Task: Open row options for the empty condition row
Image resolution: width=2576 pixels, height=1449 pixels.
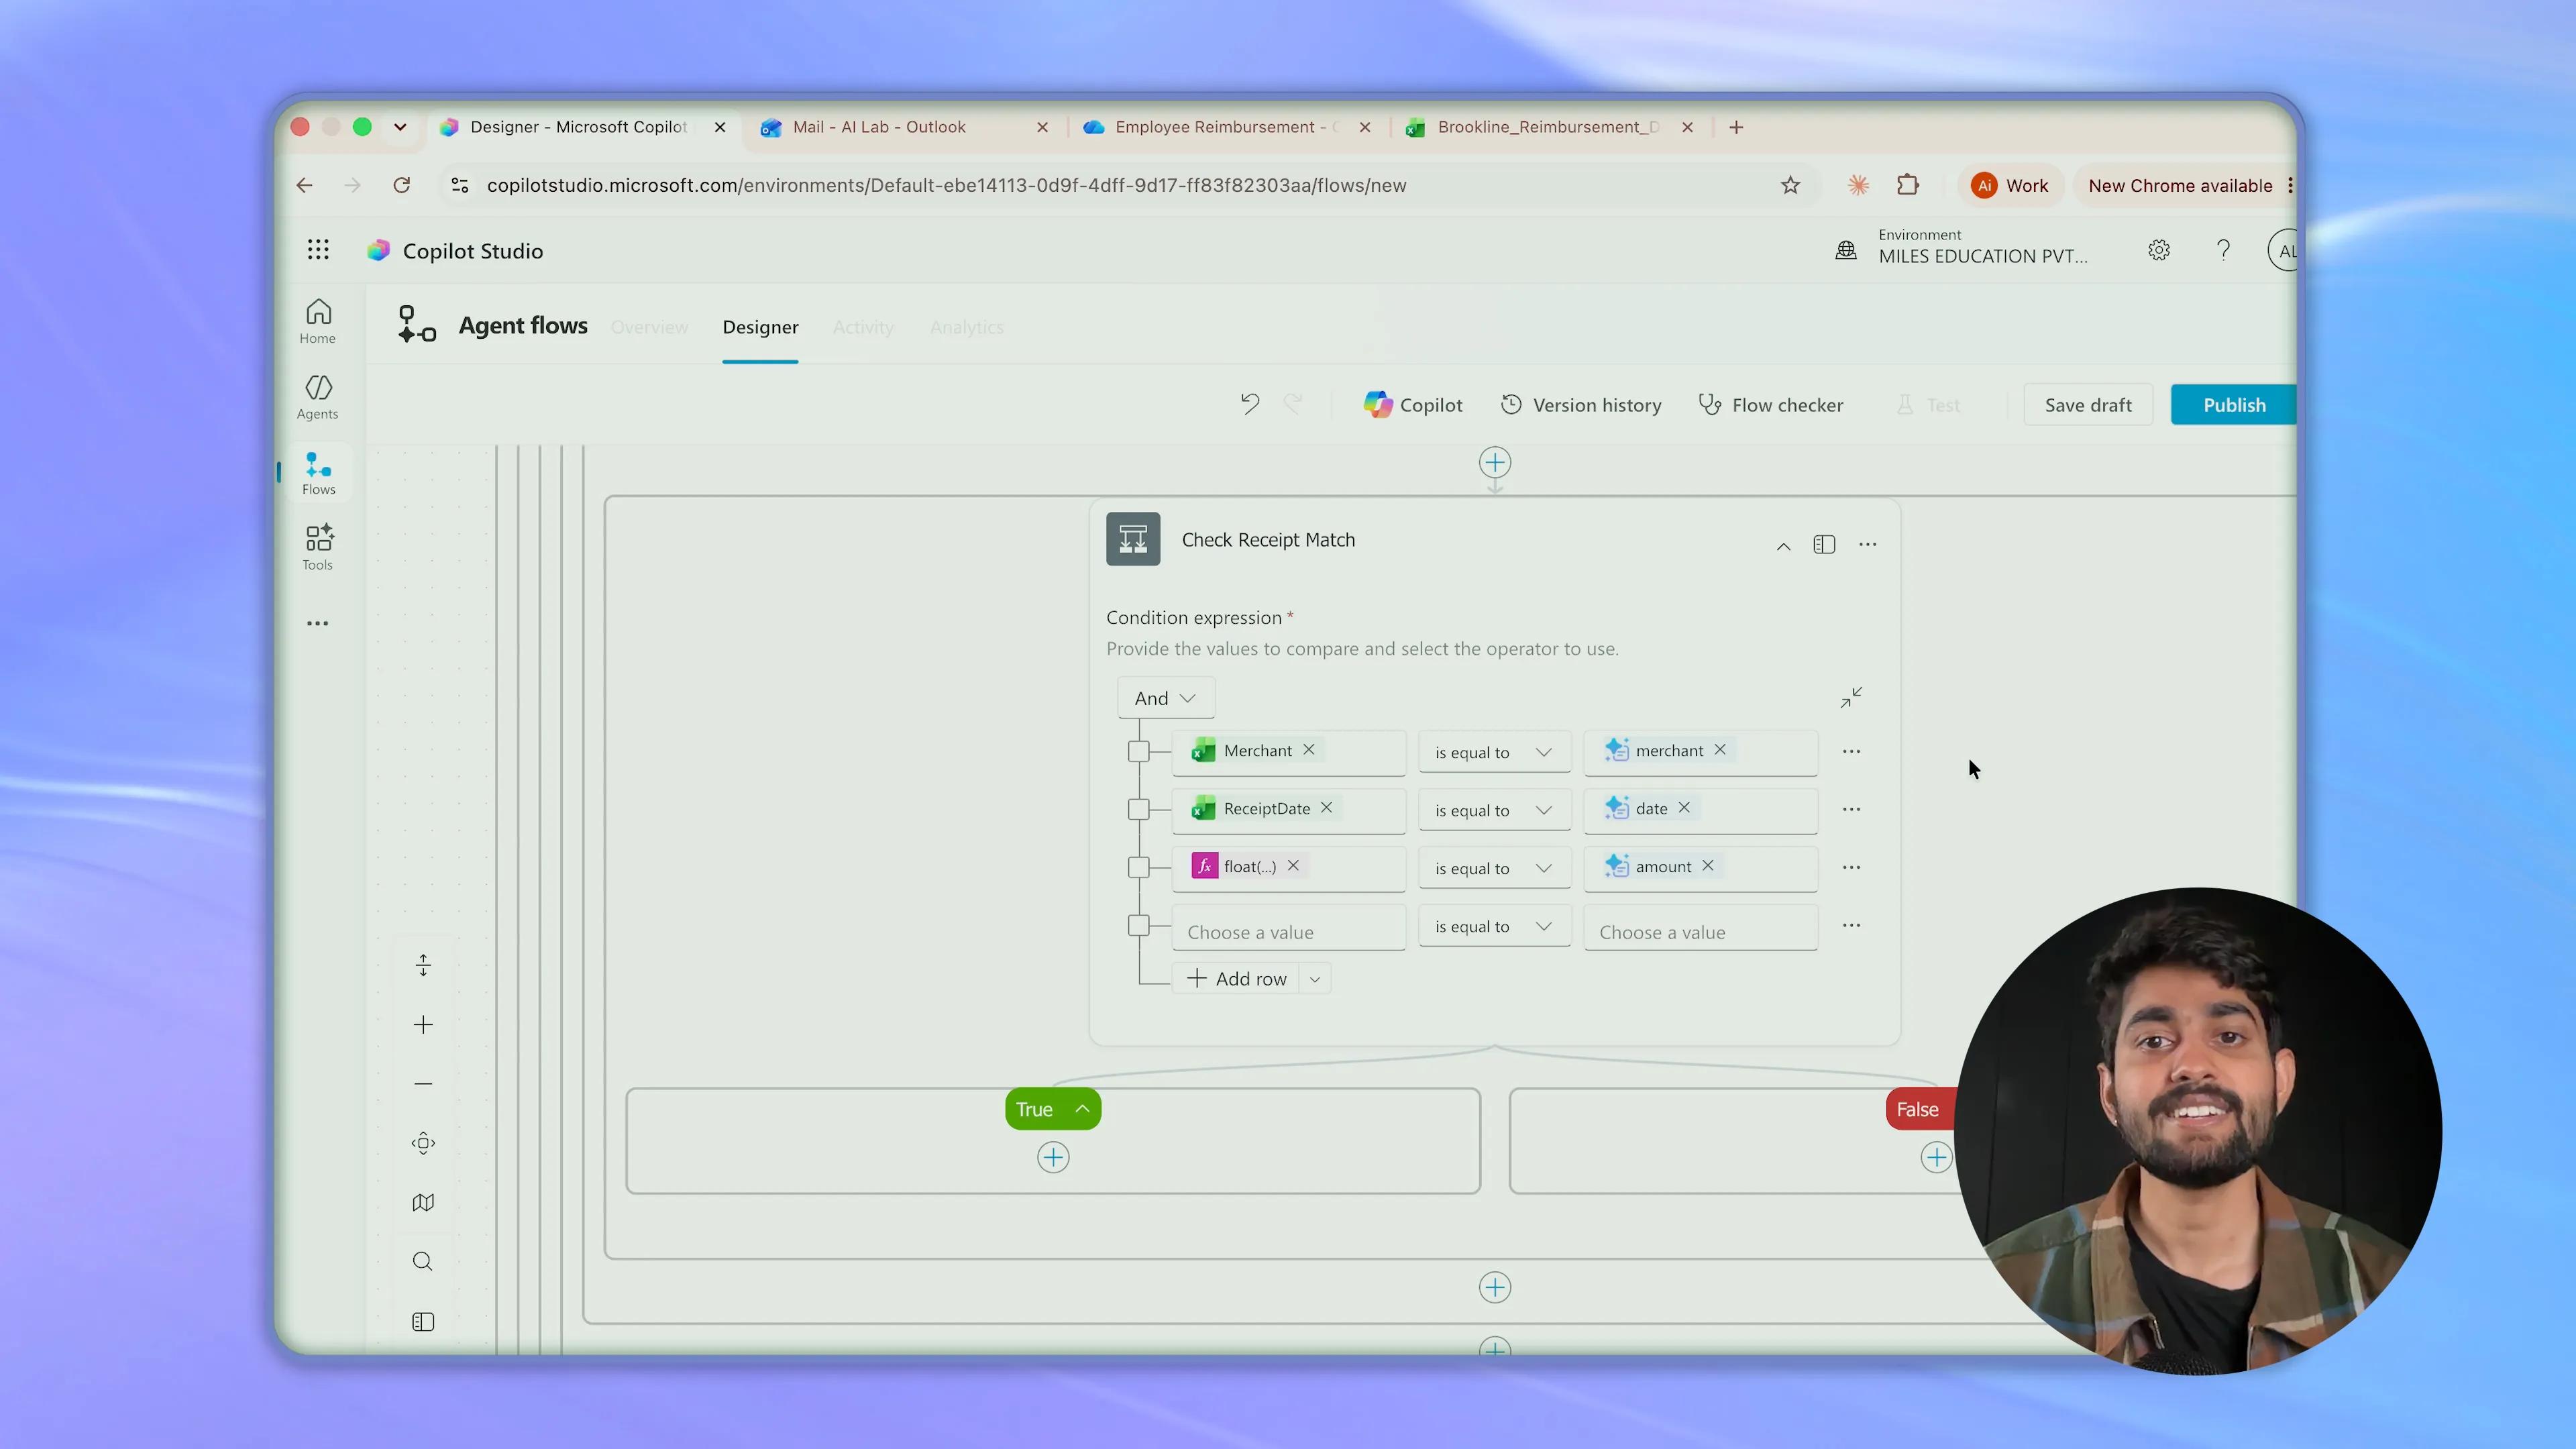Action: [x=1851, y=925]
